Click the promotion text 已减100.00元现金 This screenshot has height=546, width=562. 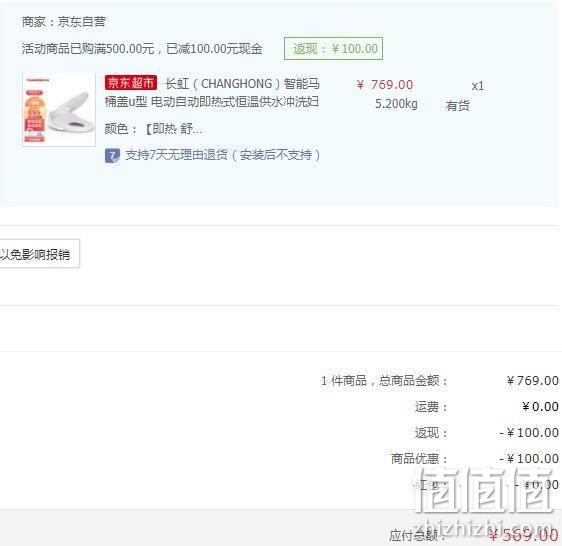tap(214, 49)
